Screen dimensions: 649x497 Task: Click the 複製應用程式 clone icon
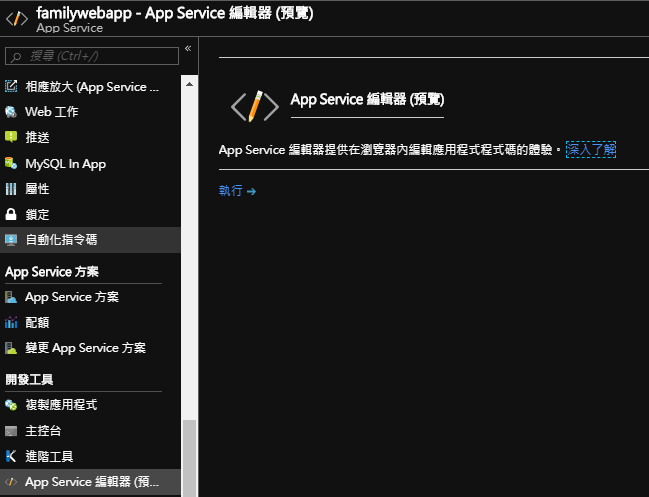[x=11, y=405]
